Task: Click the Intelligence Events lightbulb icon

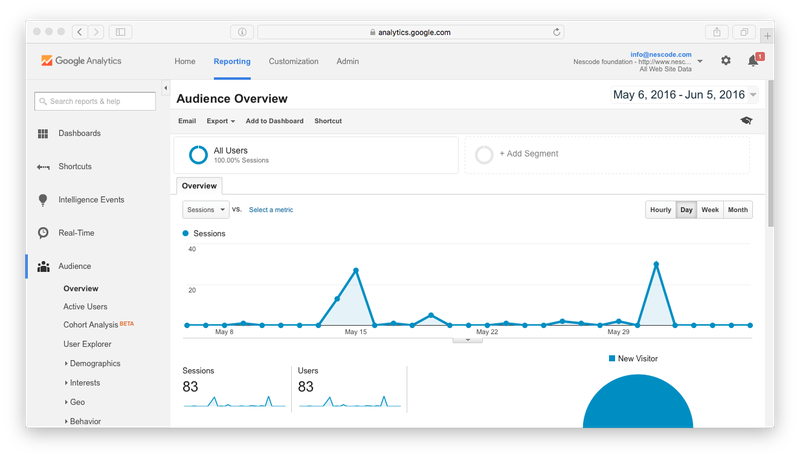Action: click(43, 200)
